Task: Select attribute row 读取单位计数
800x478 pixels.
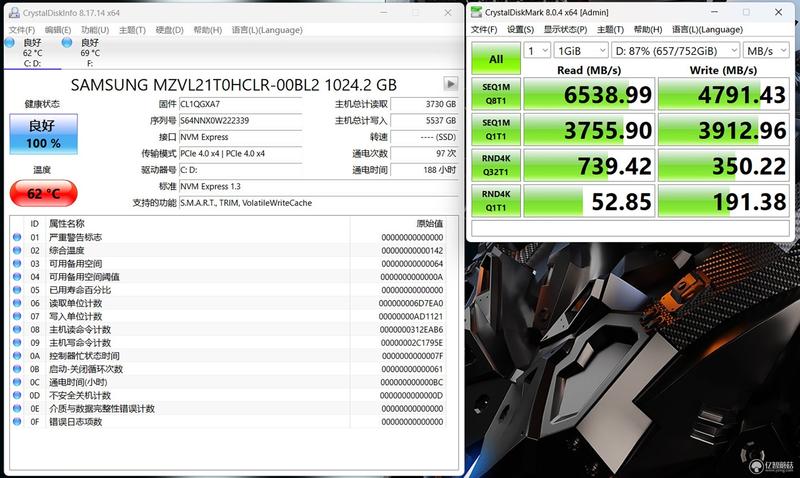Action: [229, 303]
